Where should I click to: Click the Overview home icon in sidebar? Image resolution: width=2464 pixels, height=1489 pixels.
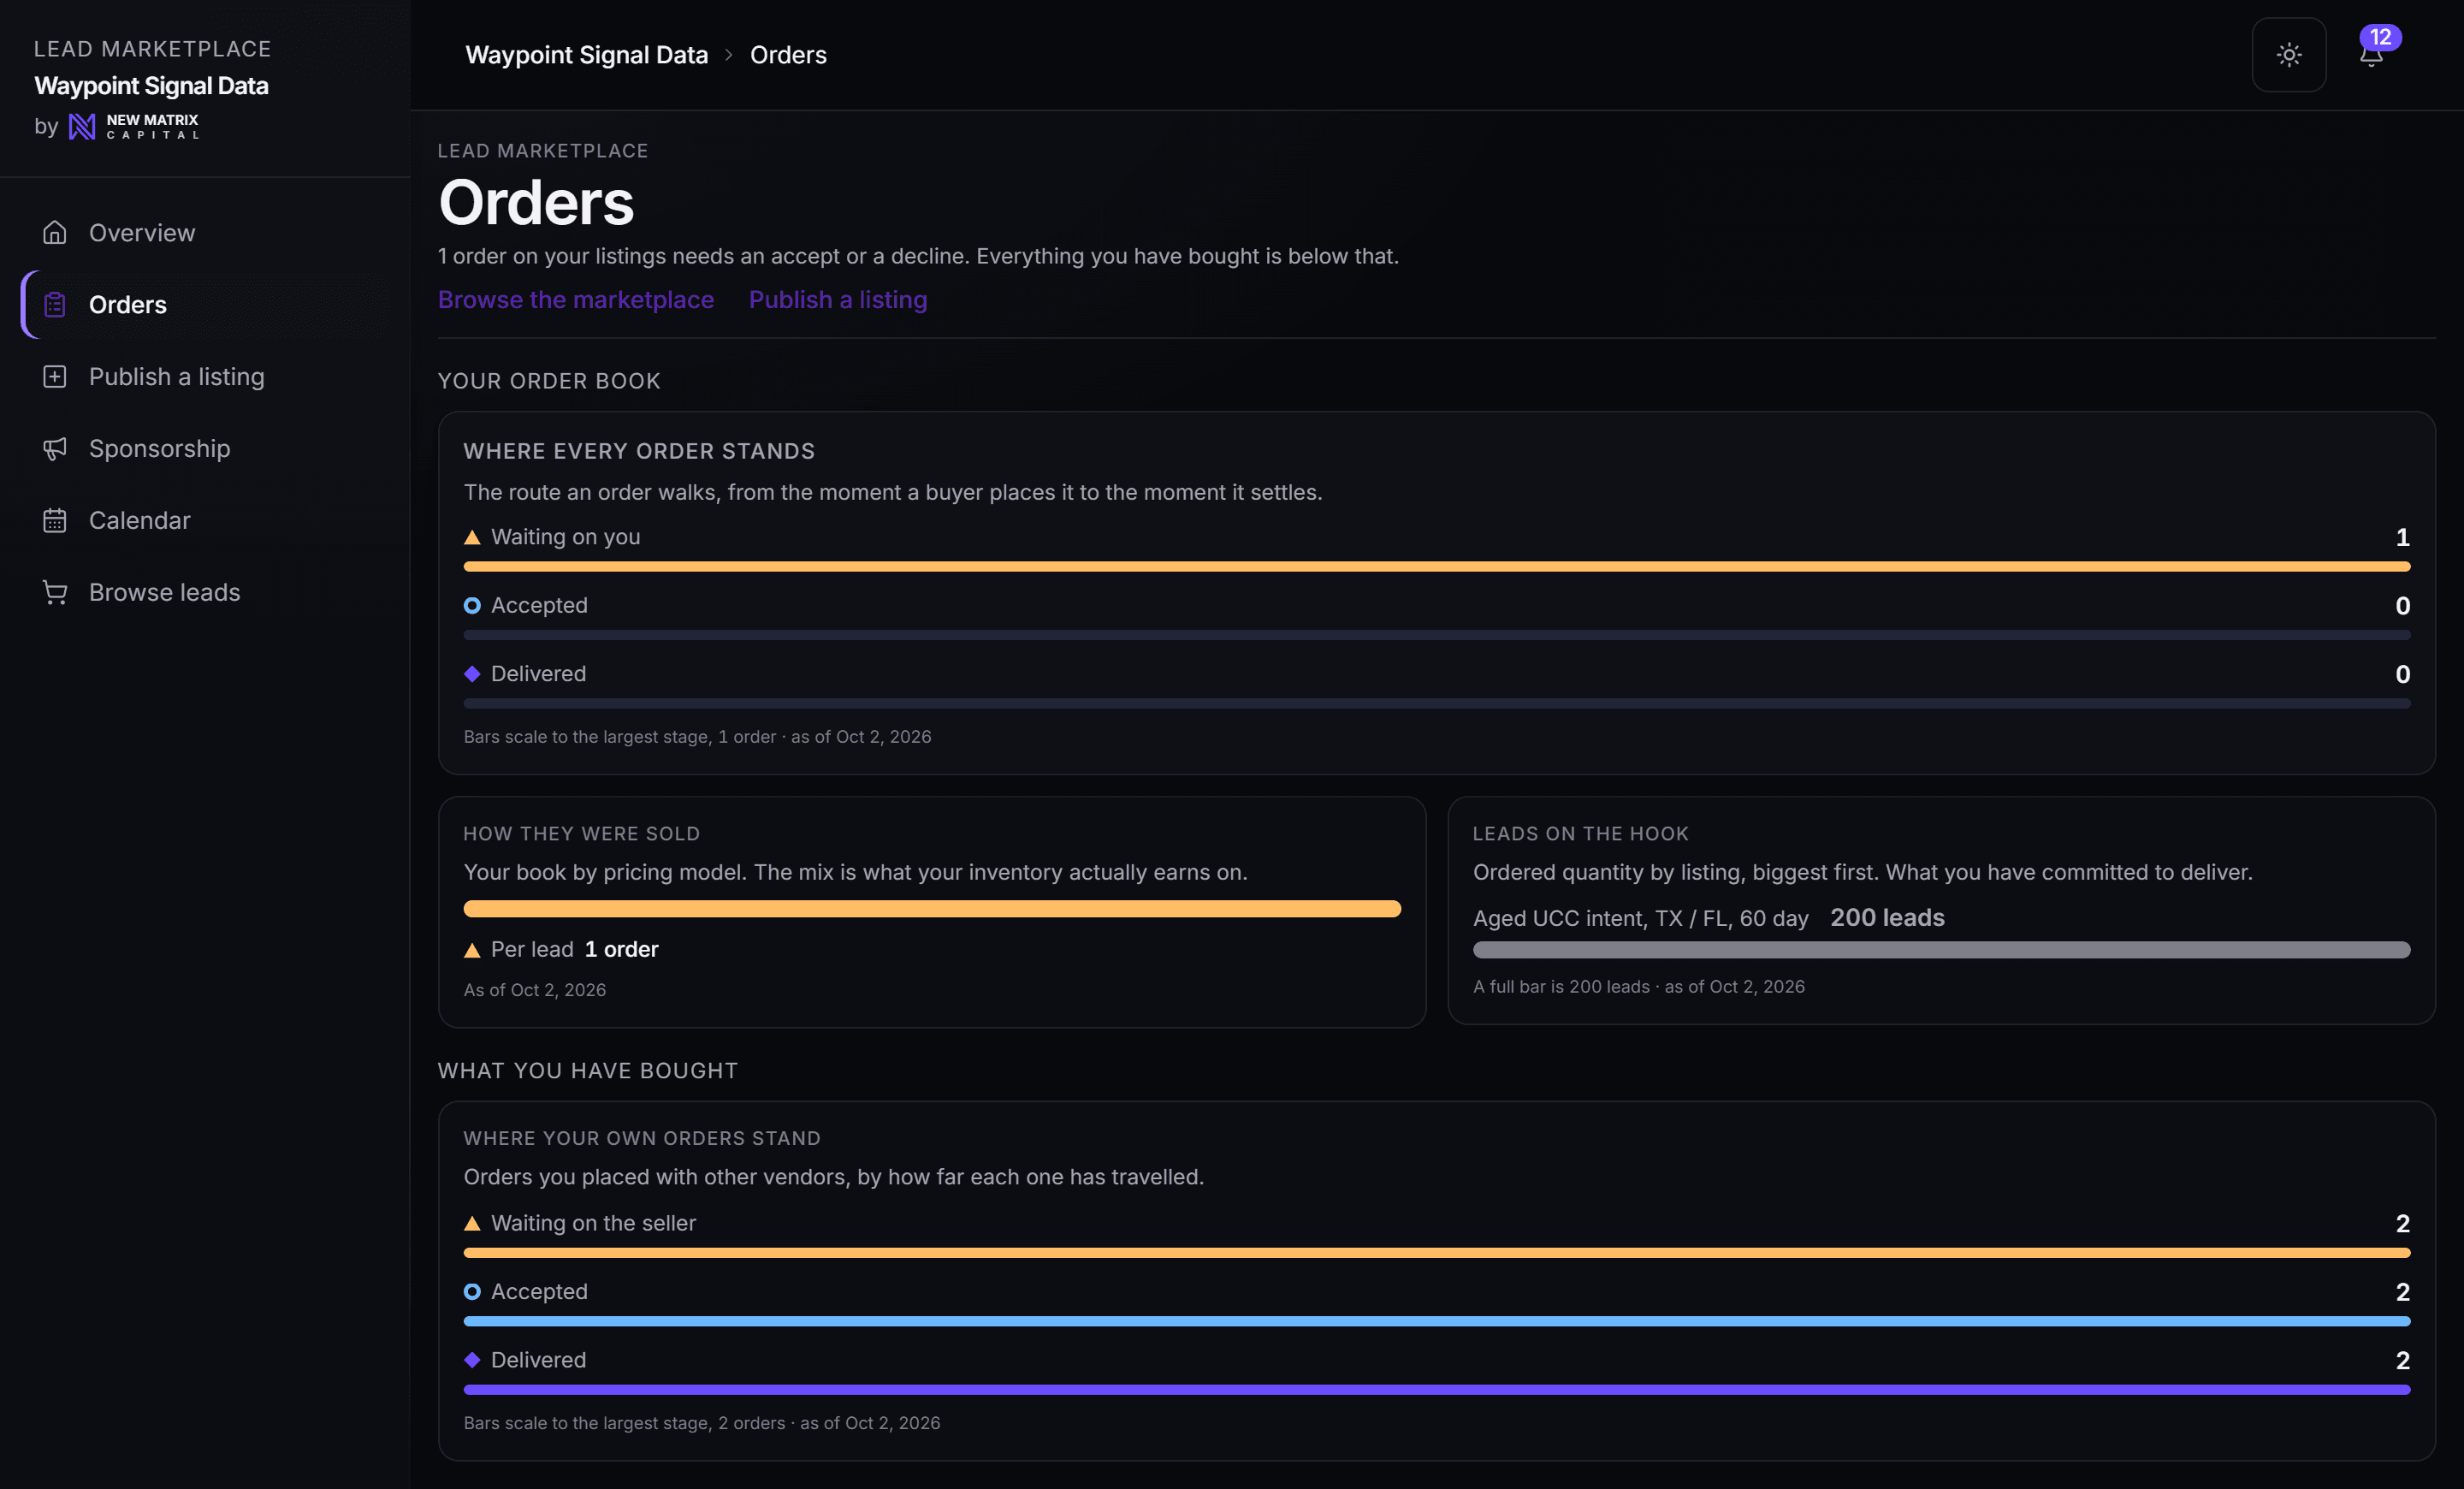click(x=55, y=232)
